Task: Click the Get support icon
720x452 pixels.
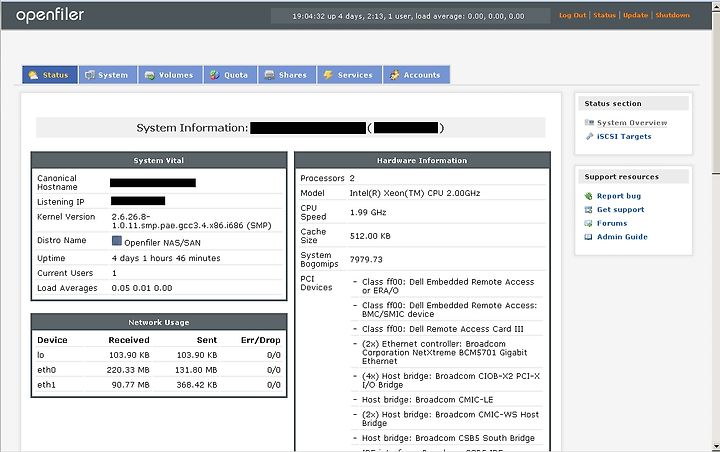Action: coord(589,210)
